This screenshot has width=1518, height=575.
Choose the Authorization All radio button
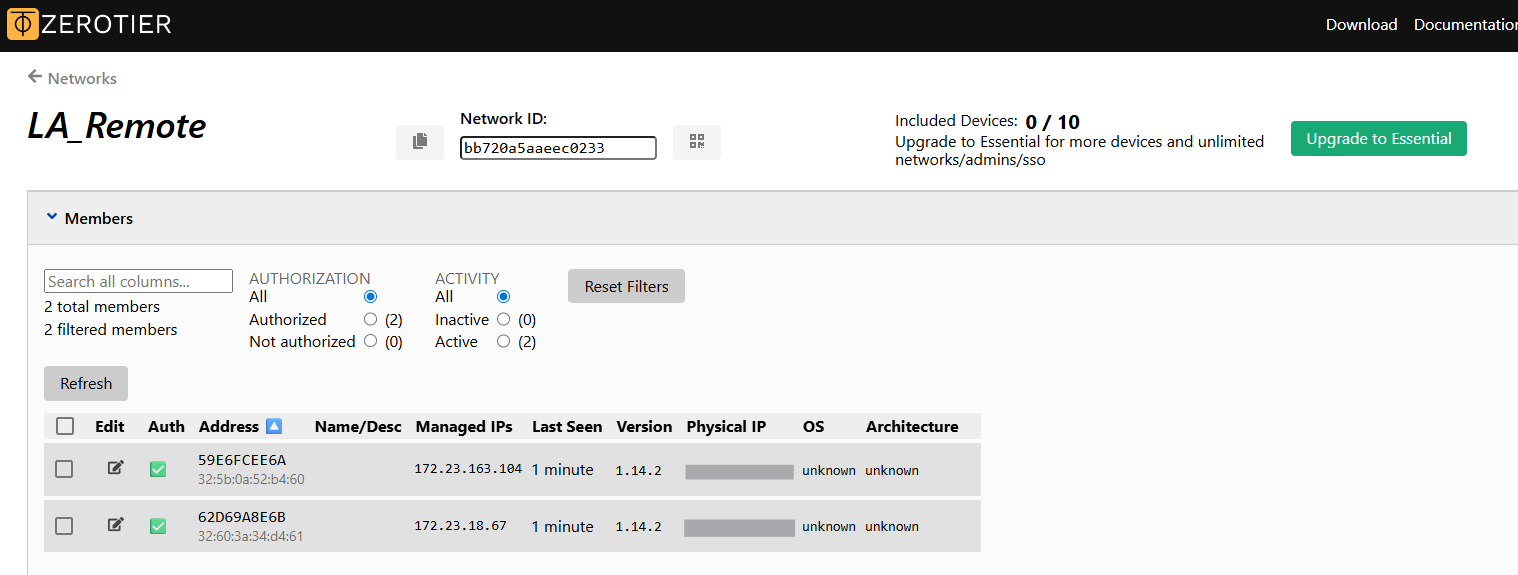[x=371, y=297]
